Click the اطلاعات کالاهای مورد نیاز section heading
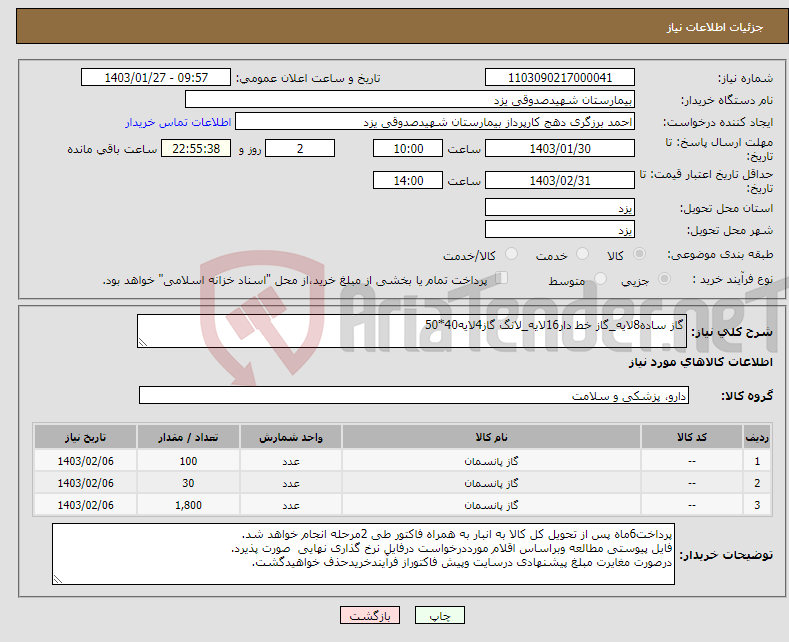This screenshot has width=789, height=642. click(700, 362)
